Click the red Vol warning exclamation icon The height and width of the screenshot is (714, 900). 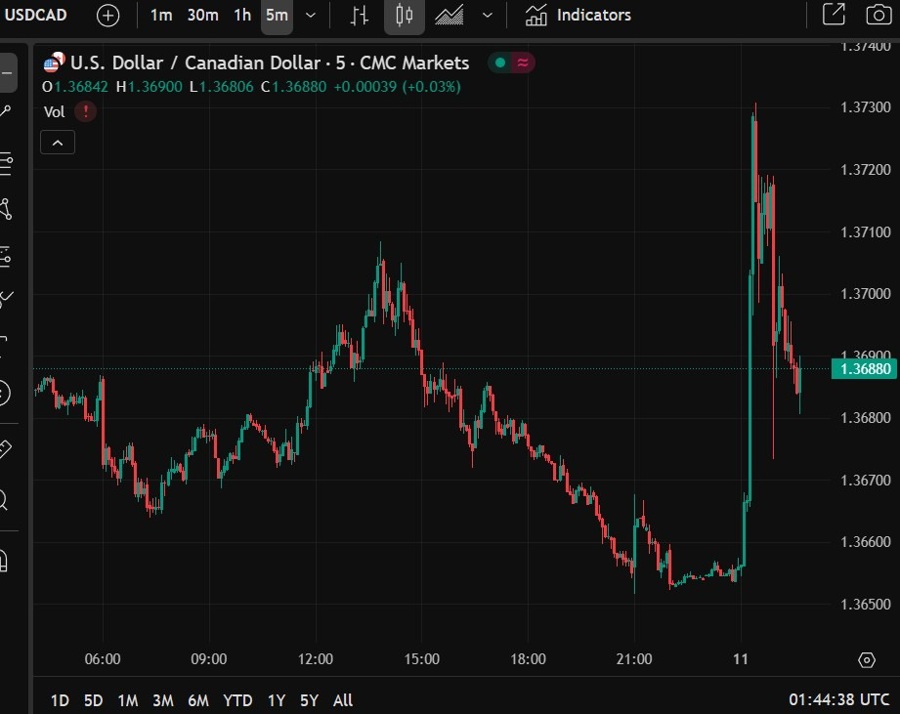[86, 111]
